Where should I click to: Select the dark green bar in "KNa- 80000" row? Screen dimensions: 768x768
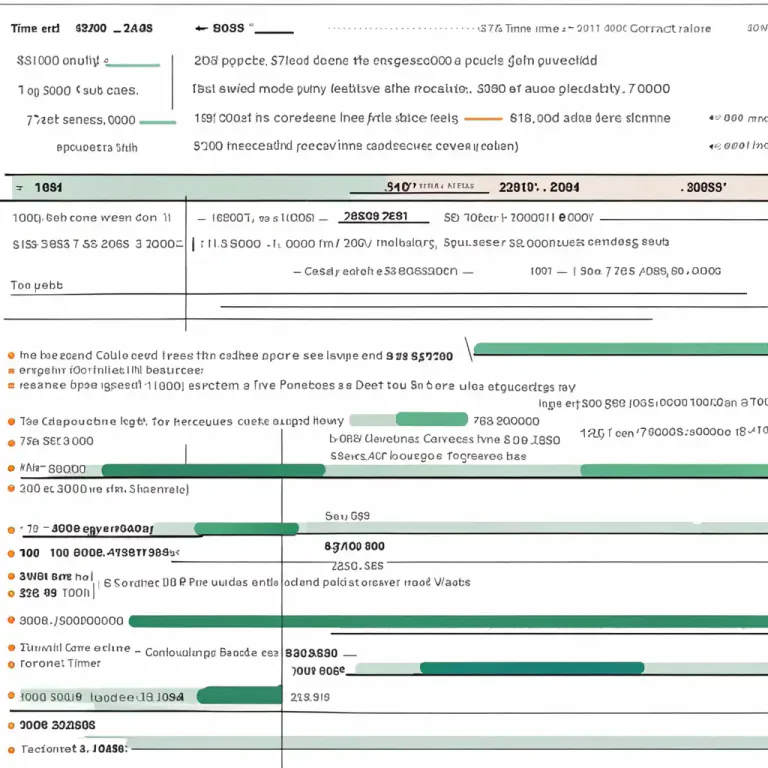[x=214, y=470]
